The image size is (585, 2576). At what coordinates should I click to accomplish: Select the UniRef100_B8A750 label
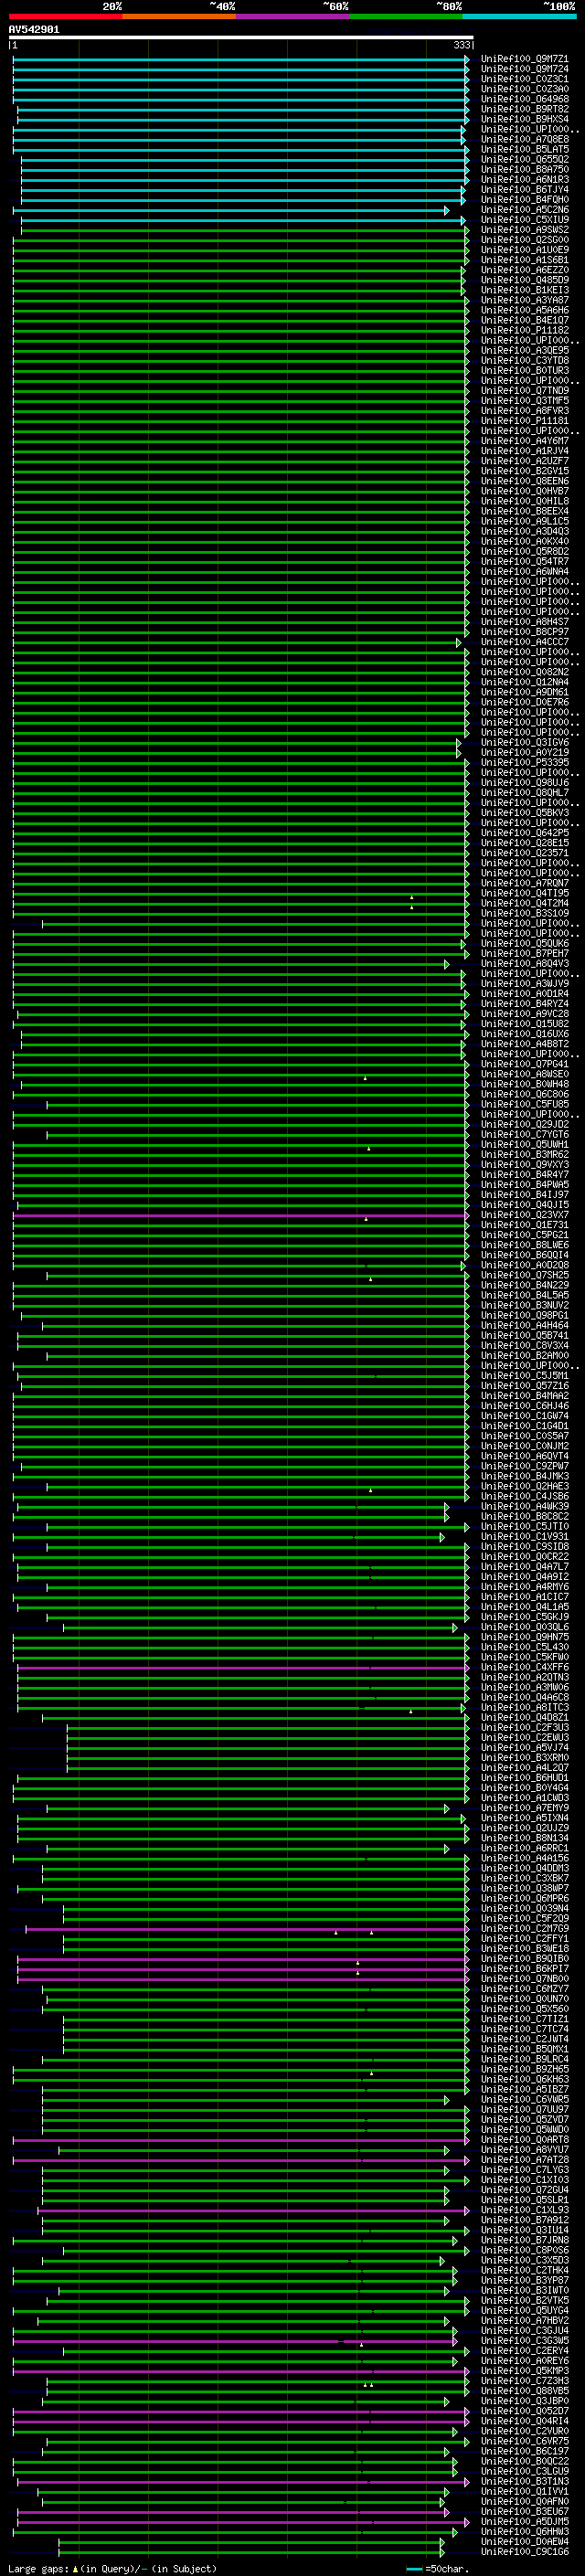pyautogui.click(x=525, y=169)
